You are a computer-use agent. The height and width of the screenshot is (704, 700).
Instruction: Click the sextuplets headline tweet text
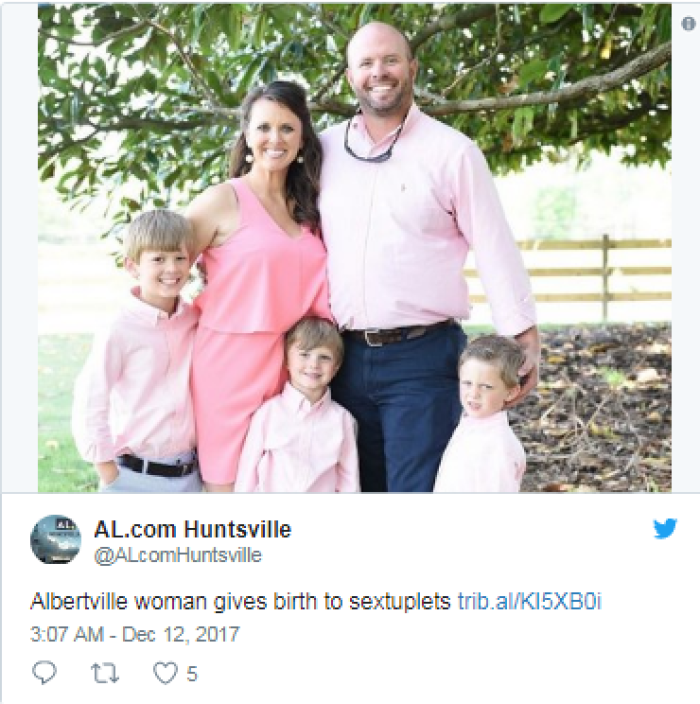[x=240, y=601]
